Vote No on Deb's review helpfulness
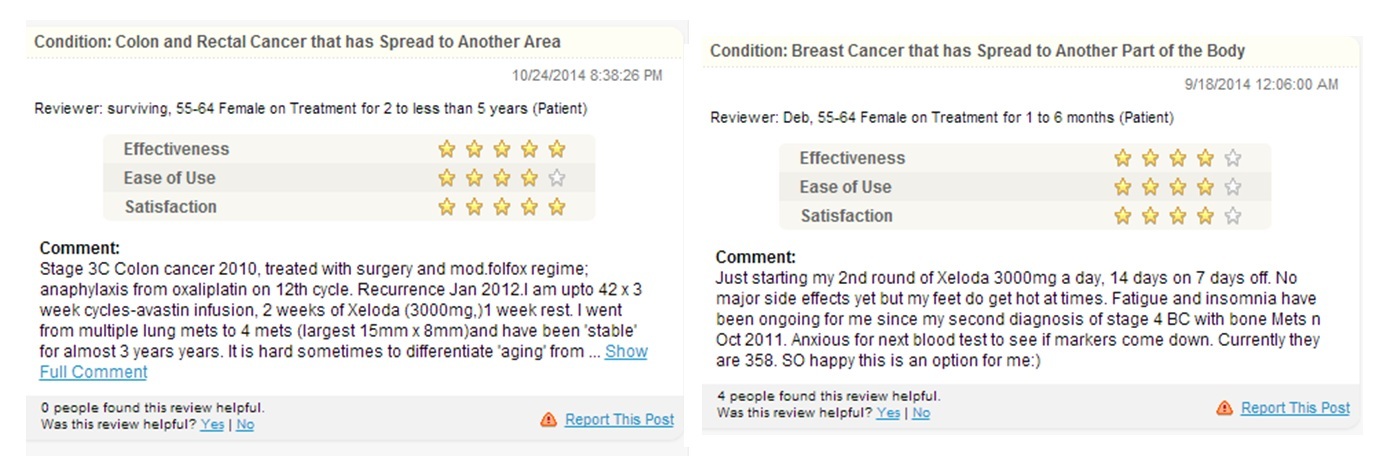1374x458 pixels. 921,413
